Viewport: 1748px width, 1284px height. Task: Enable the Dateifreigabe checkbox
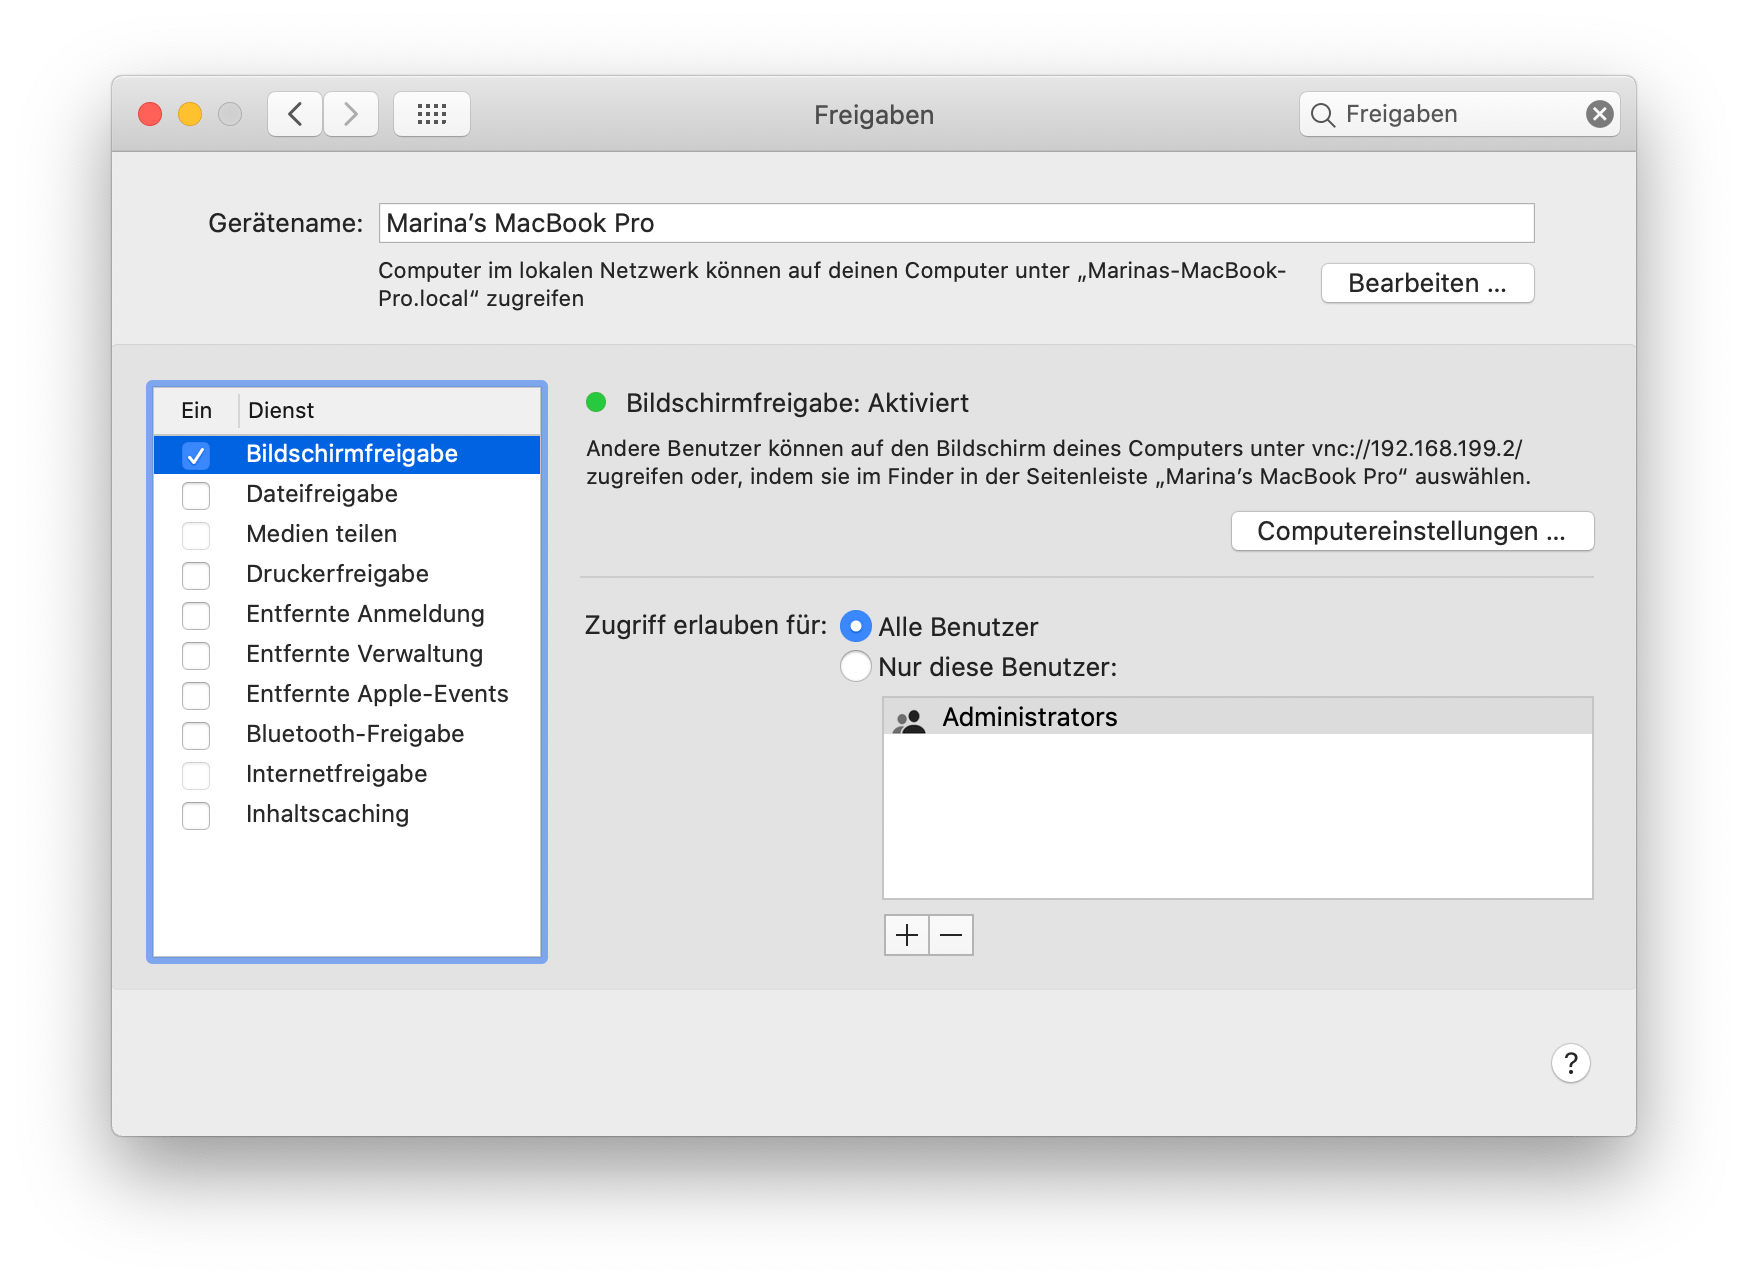click(196, 495)
